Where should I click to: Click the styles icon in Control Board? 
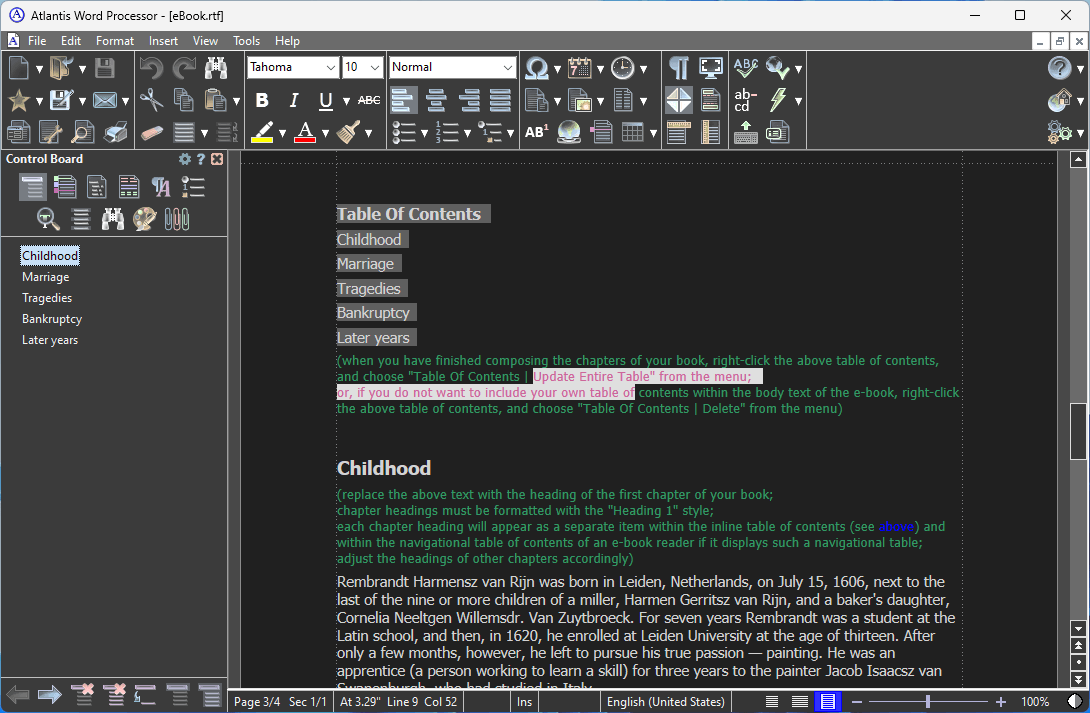coord(161,187)
